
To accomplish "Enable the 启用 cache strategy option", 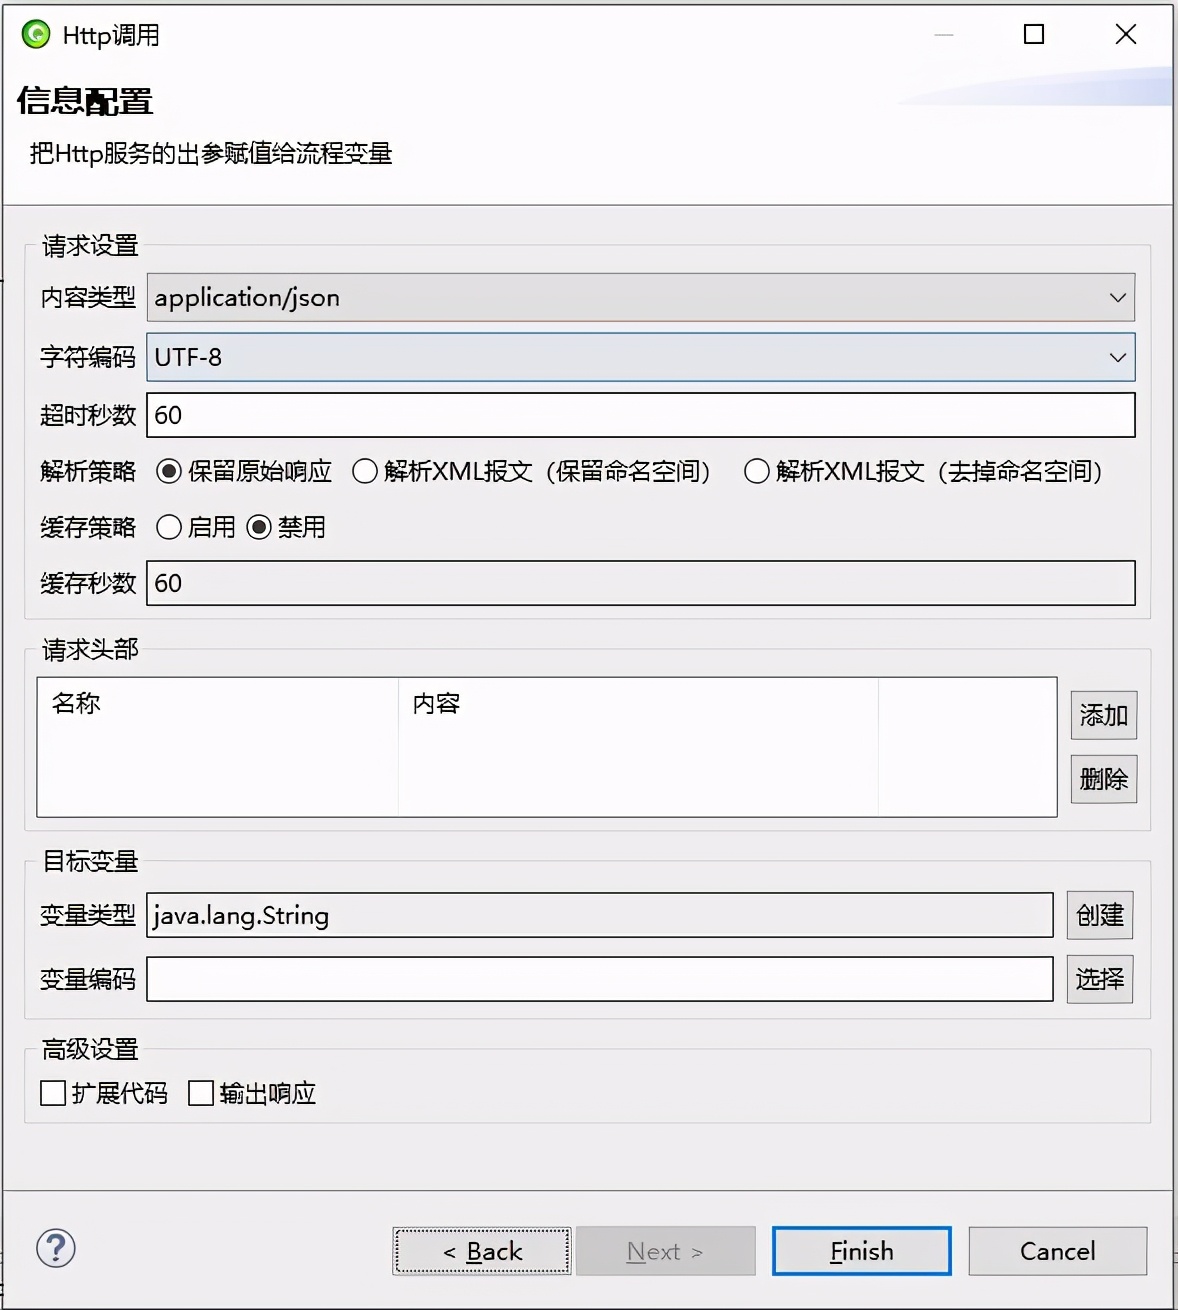I will [x=168, y=527].
